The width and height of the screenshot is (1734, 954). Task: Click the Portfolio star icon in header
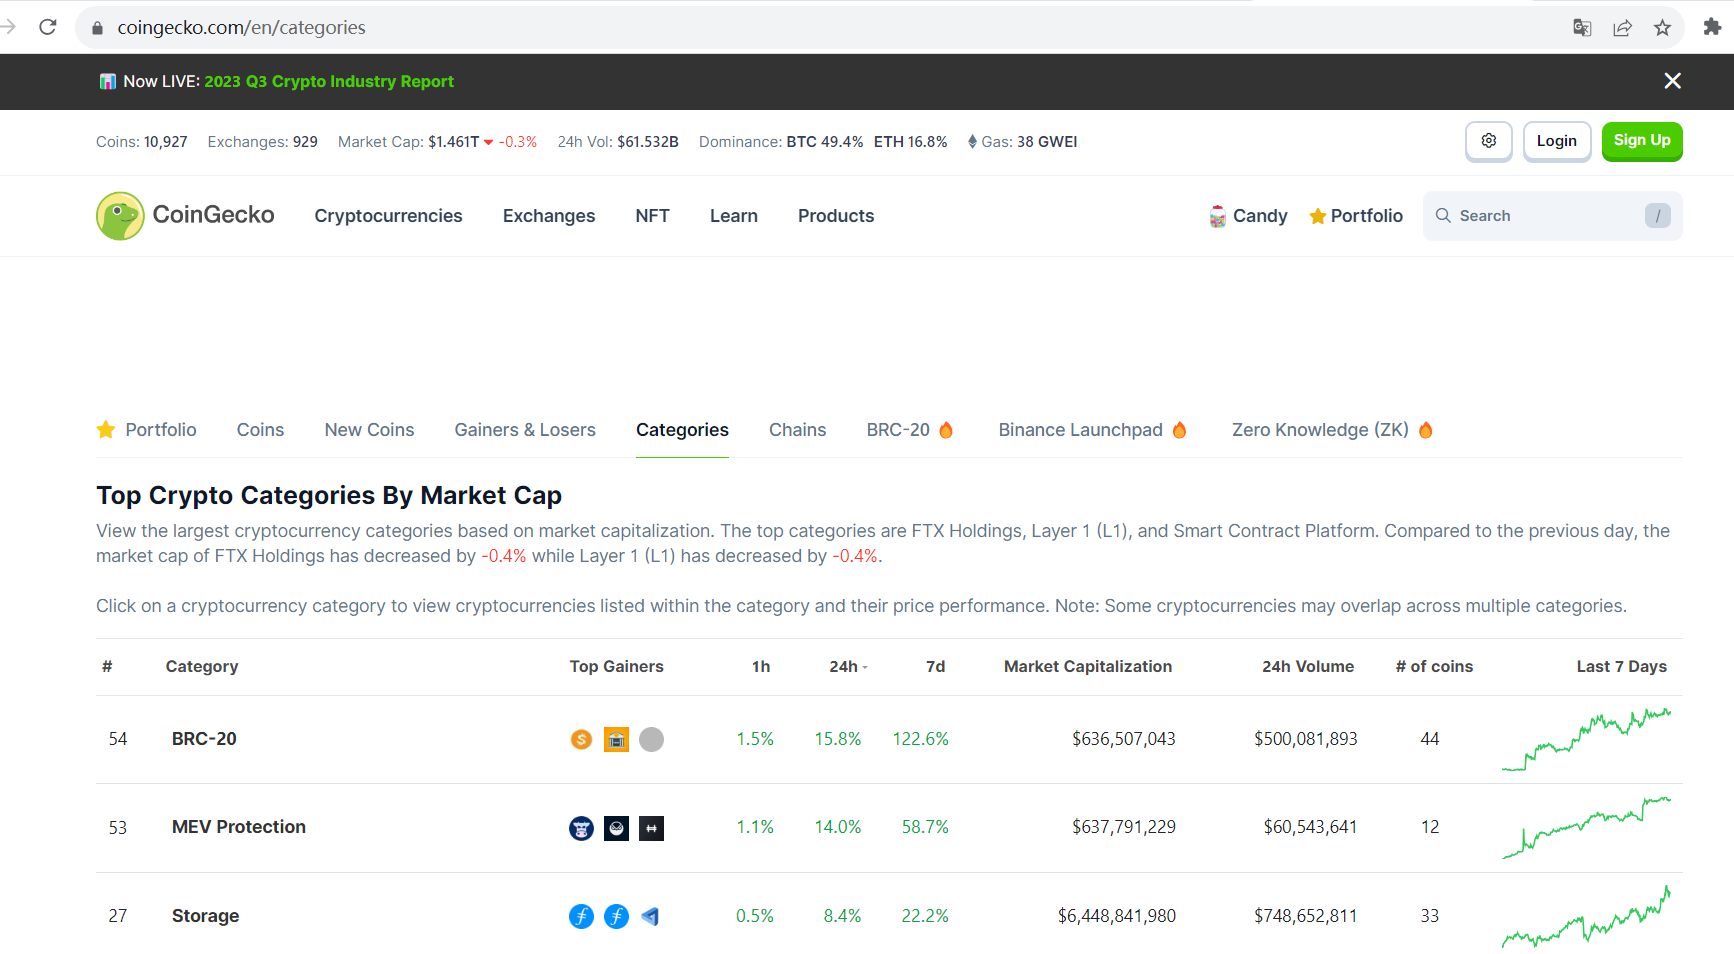point(1317,216)
